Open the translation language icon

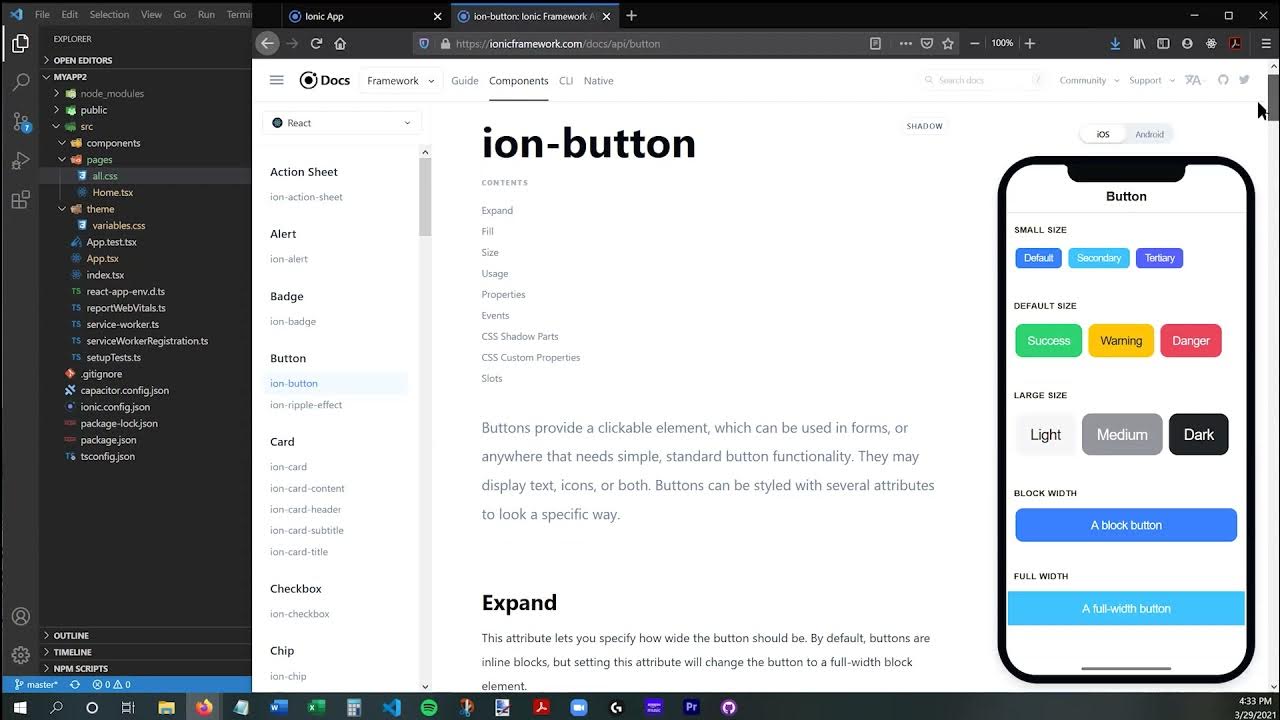[x=1192, y=80]
